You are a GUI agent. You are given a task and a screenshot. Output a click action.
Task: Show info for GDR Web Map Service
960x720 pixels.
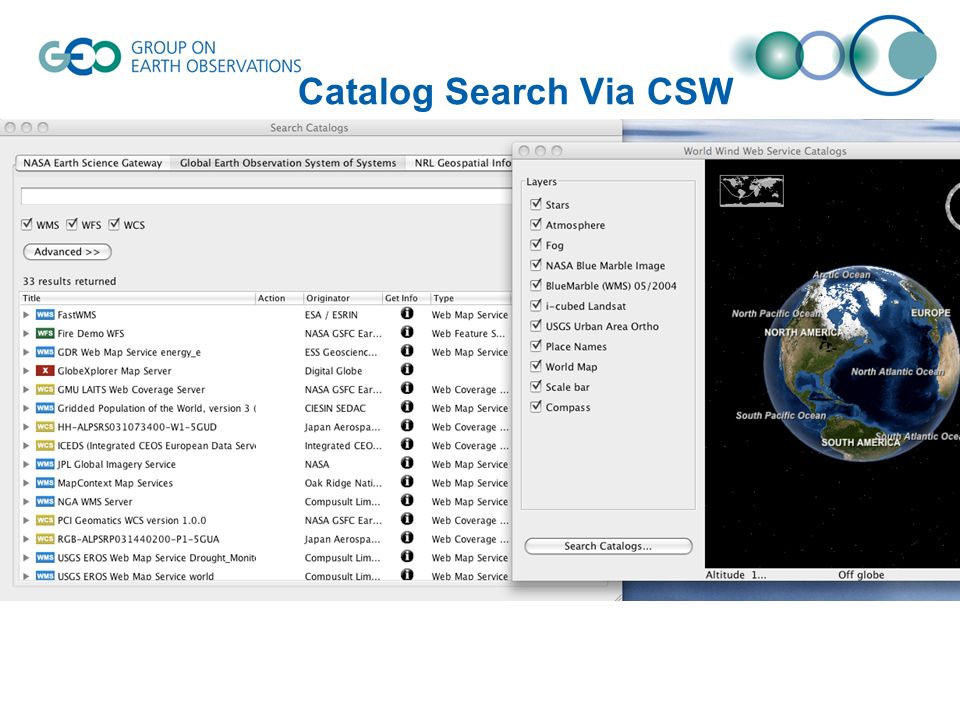coord(407,351)
